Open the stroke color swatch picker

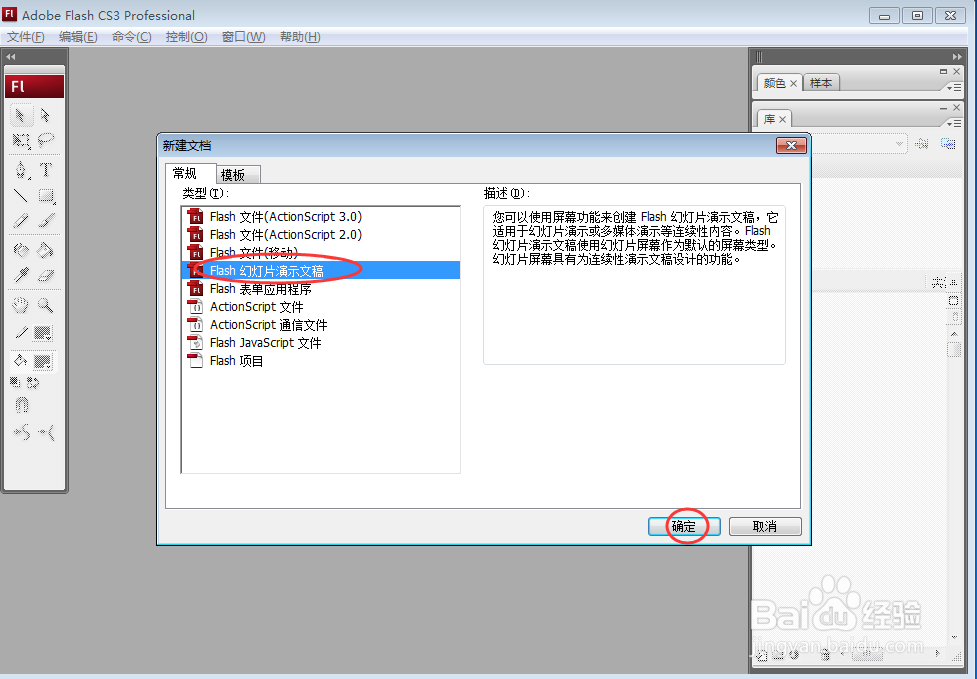(x=42, y=333)
